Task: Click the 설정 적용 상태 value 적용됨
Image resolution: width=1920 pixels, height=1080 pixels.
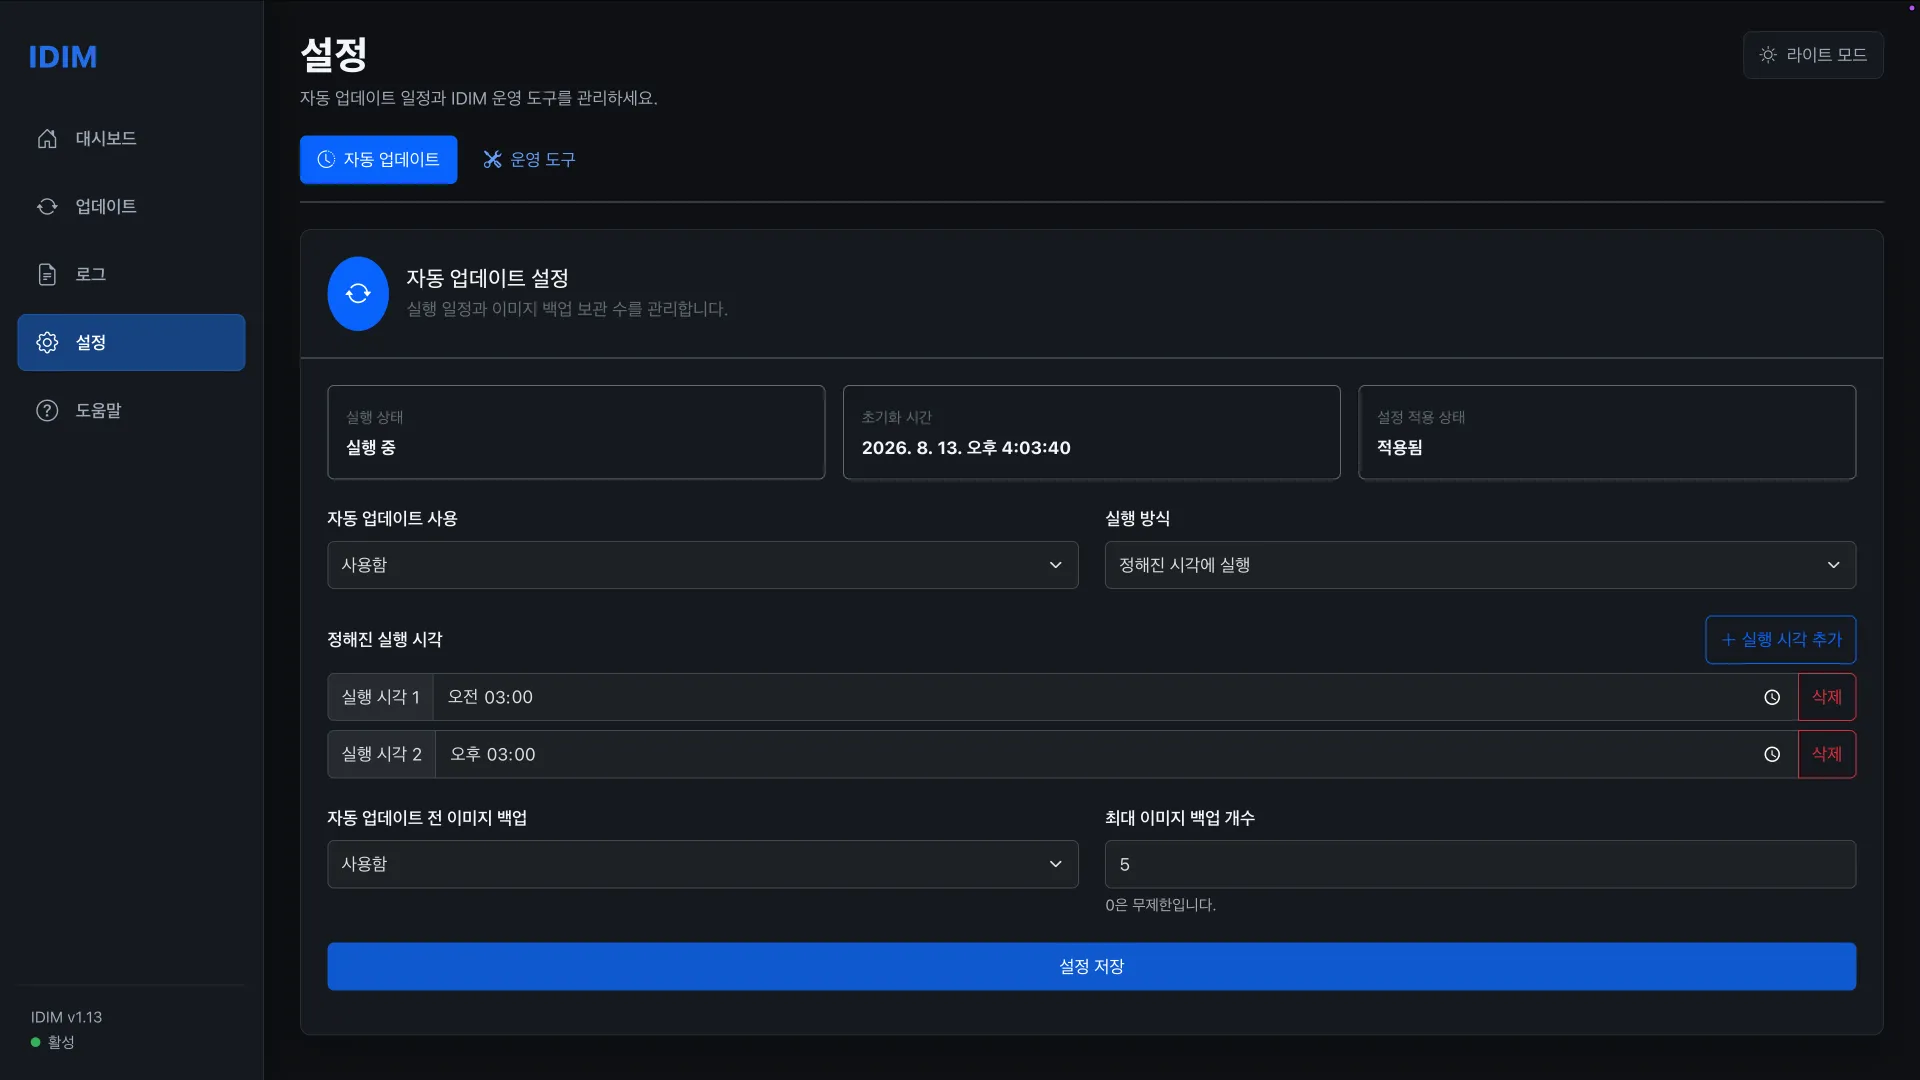Action: pyautogui.click(x=1400, y=448)
